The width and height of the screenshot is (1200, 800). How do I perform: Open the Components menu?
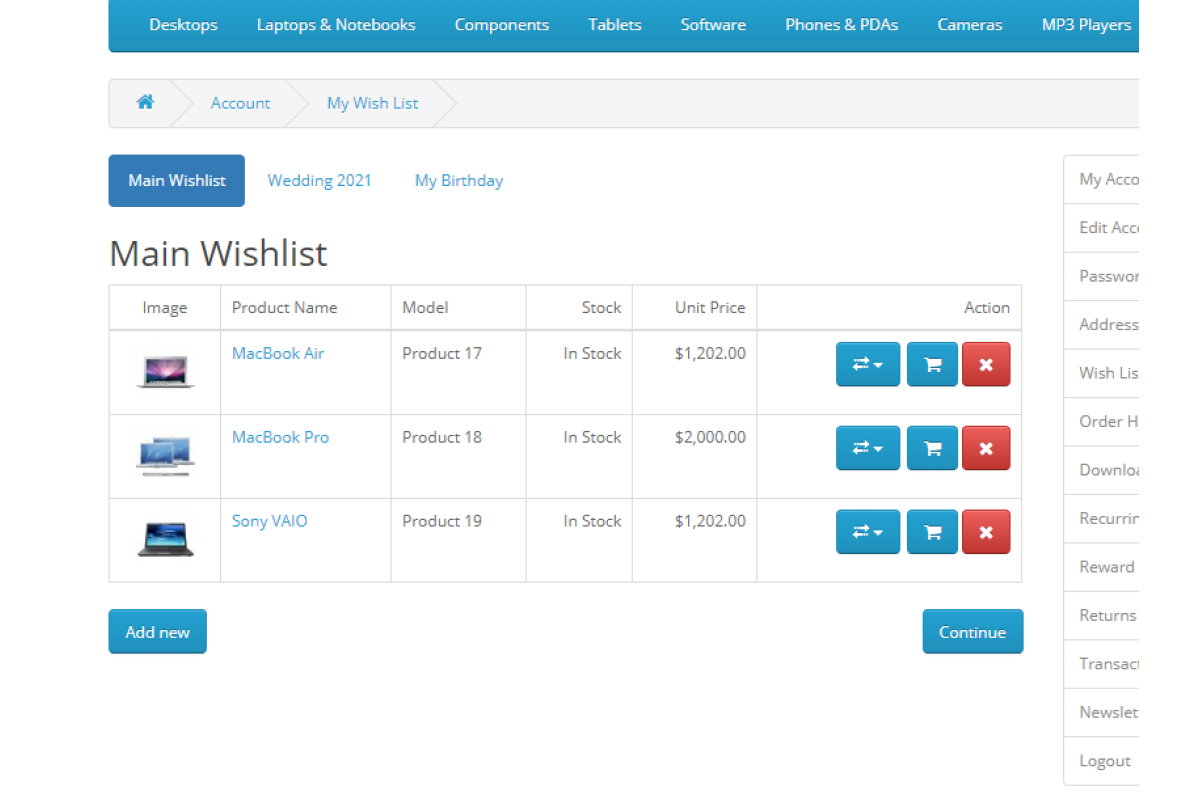click(501, 25)
